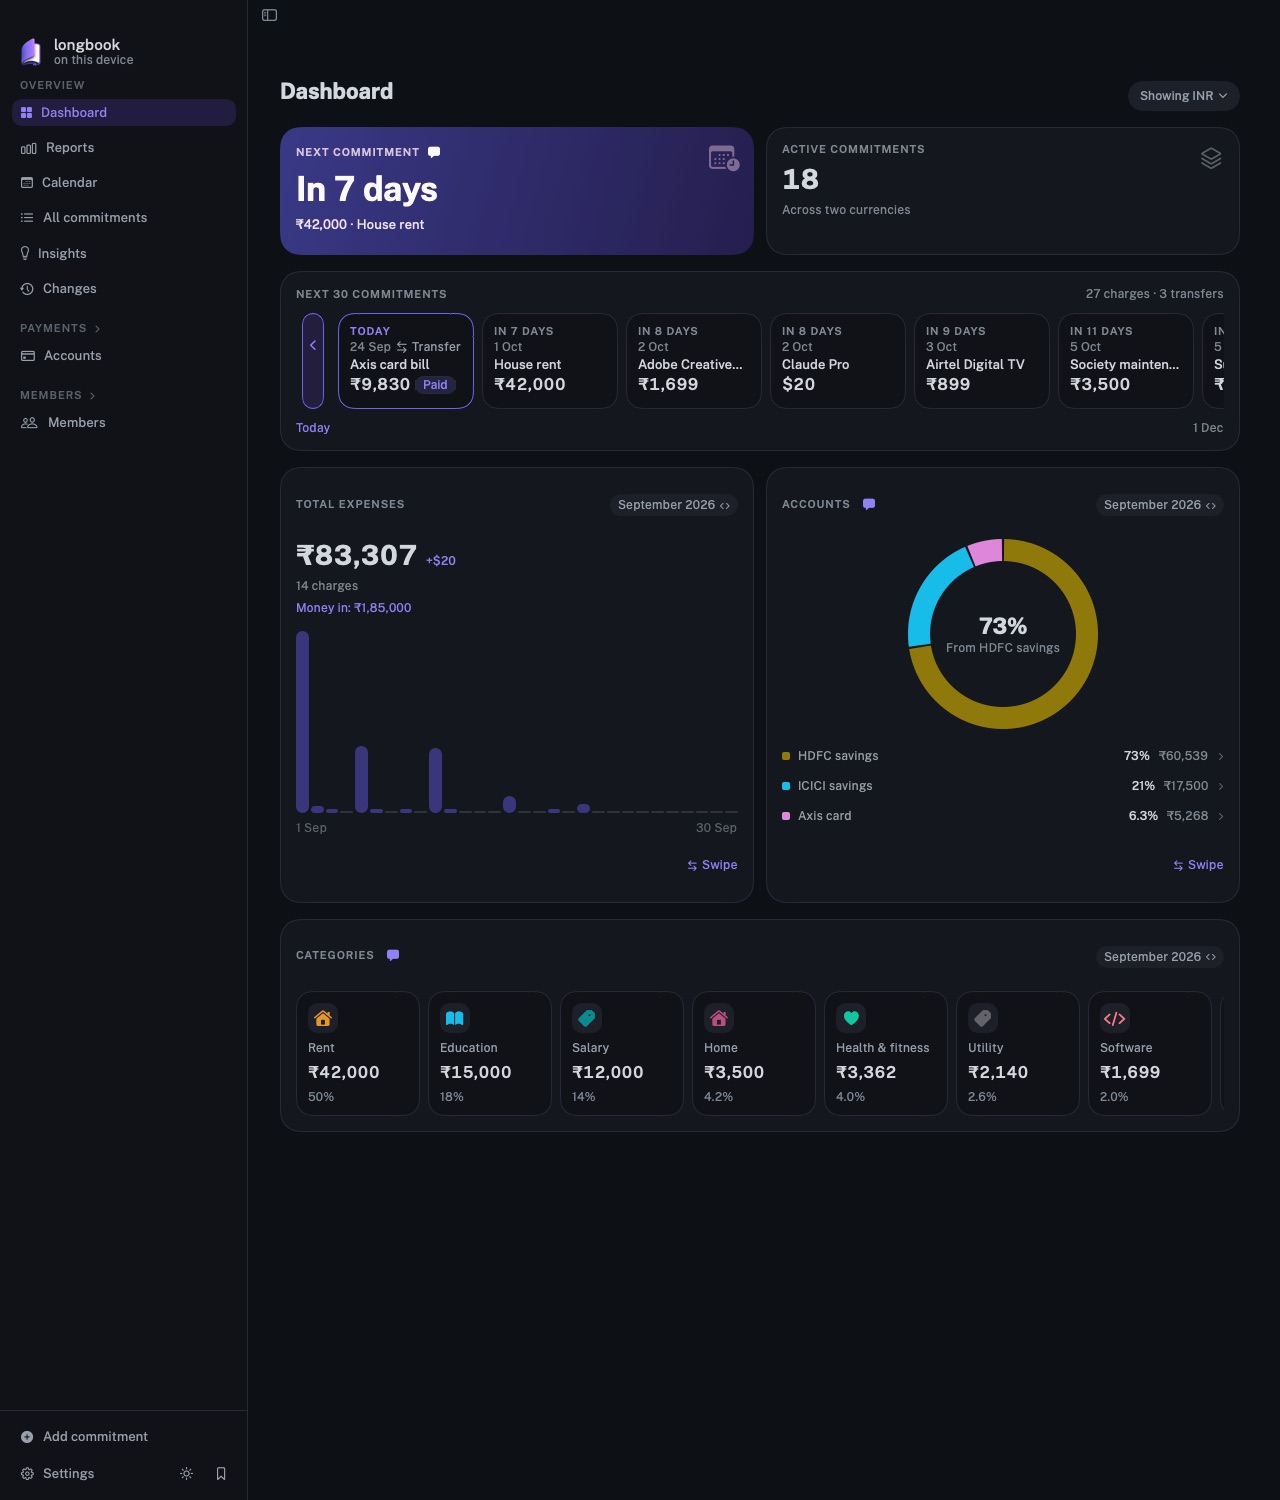Open Accounts under Payments
The image size is (1280, 1500).
pyautogui.click(x=124, y=355)
